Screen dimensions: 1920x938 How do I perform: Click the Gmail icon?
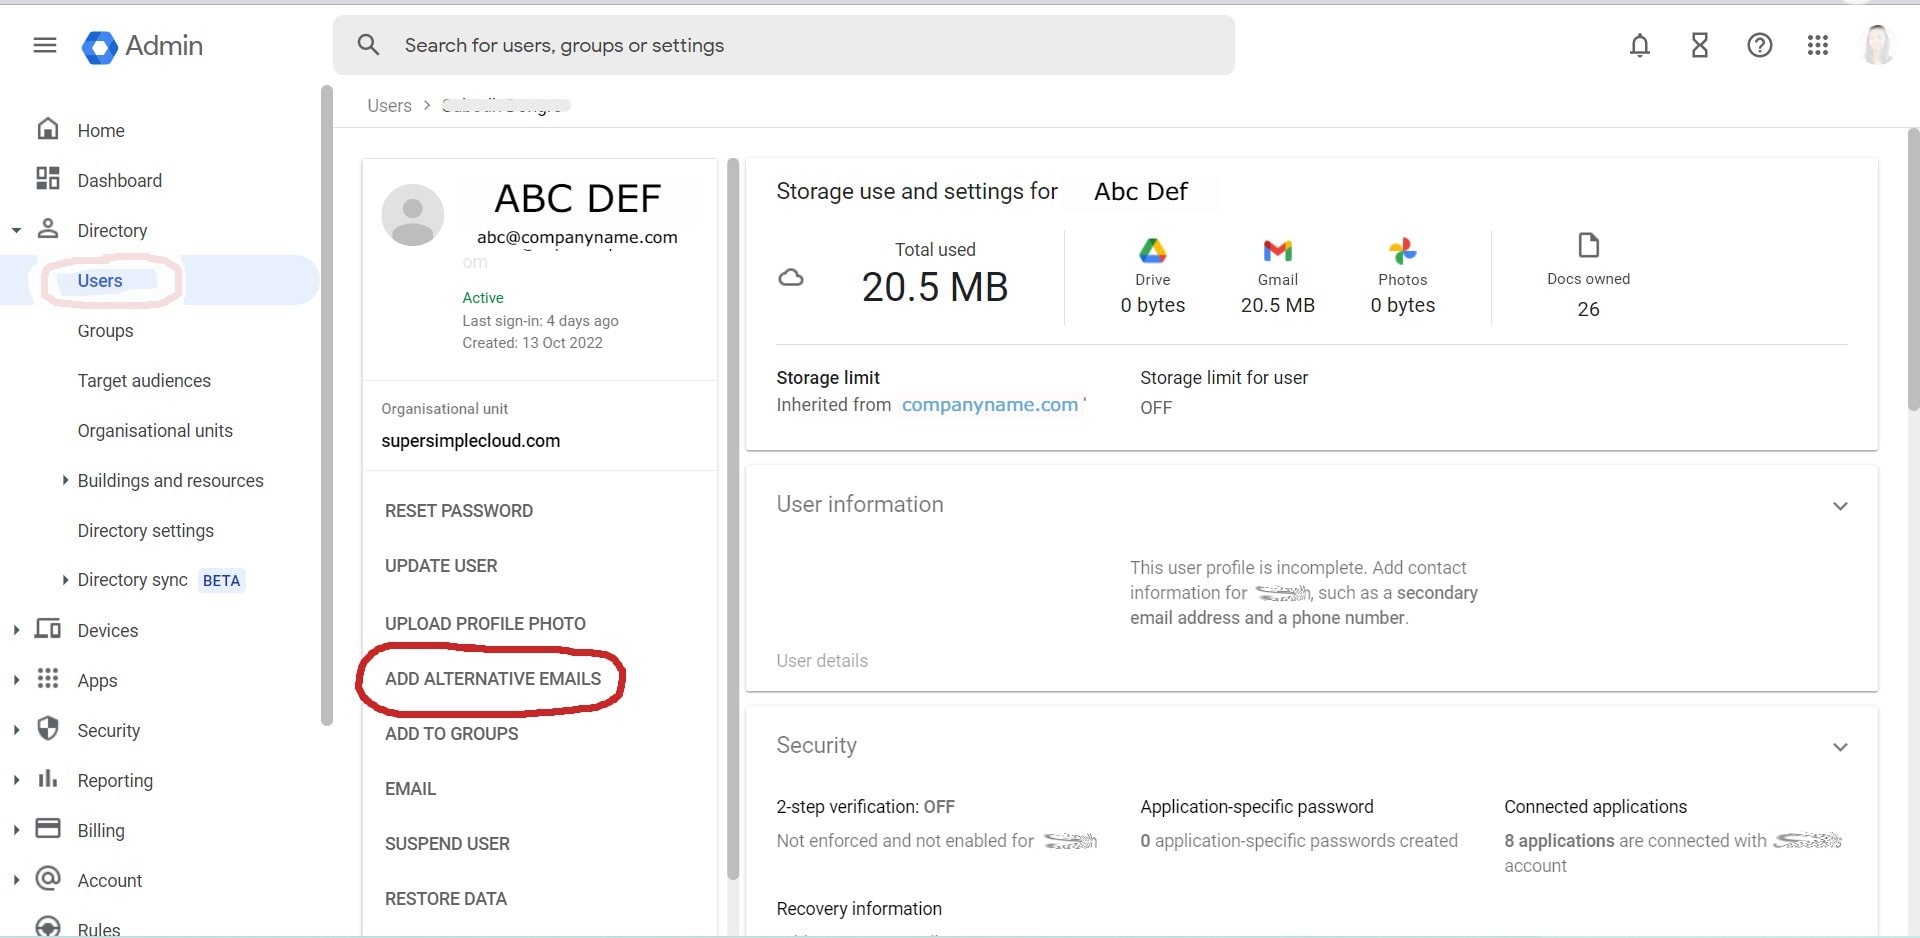point(1278,250)
